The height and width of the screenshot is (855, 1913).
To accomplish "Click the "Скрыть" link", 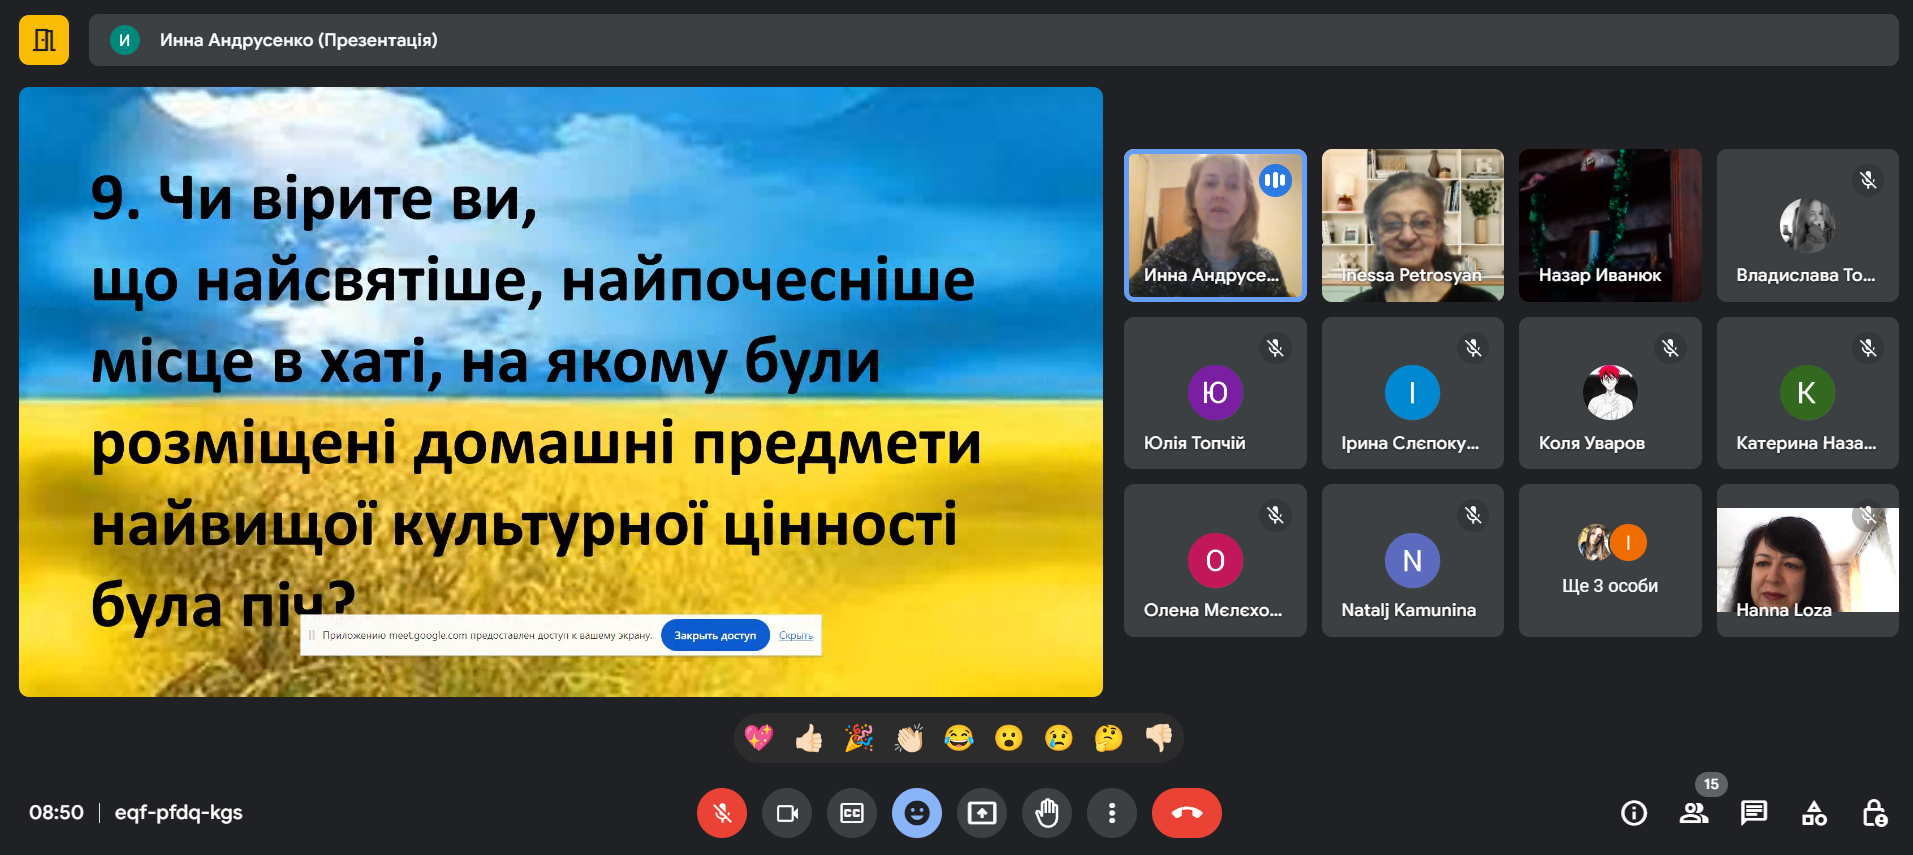I will 796,635.
